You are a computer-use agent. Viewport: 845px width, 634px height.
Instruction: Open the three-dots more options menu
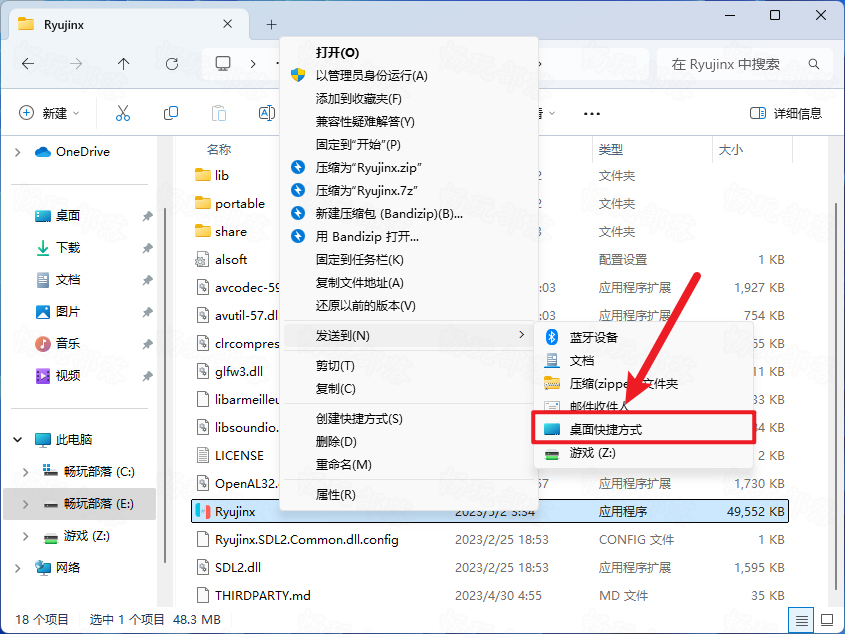pyautogui.click(x=592, y=114)
